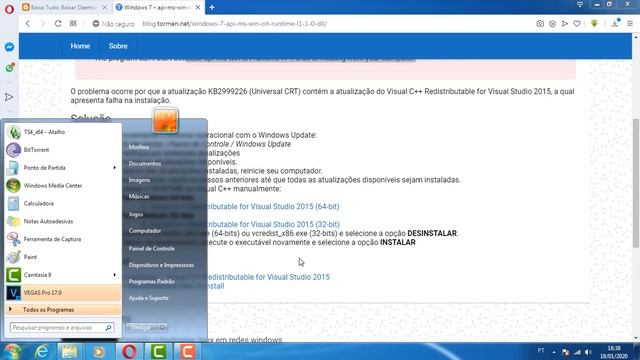Take a snapshot with camera icon

(540, 24)
